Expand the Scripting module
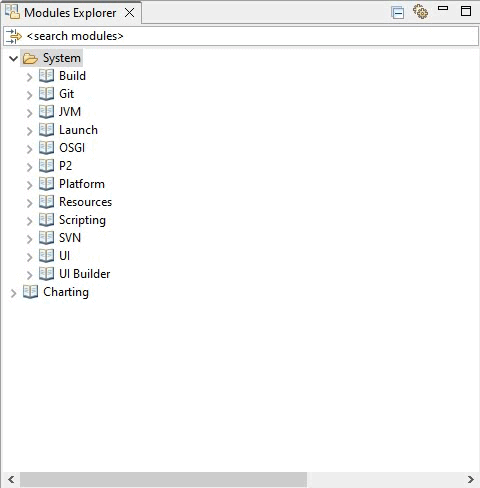480x488 pixels. [30, 221]
